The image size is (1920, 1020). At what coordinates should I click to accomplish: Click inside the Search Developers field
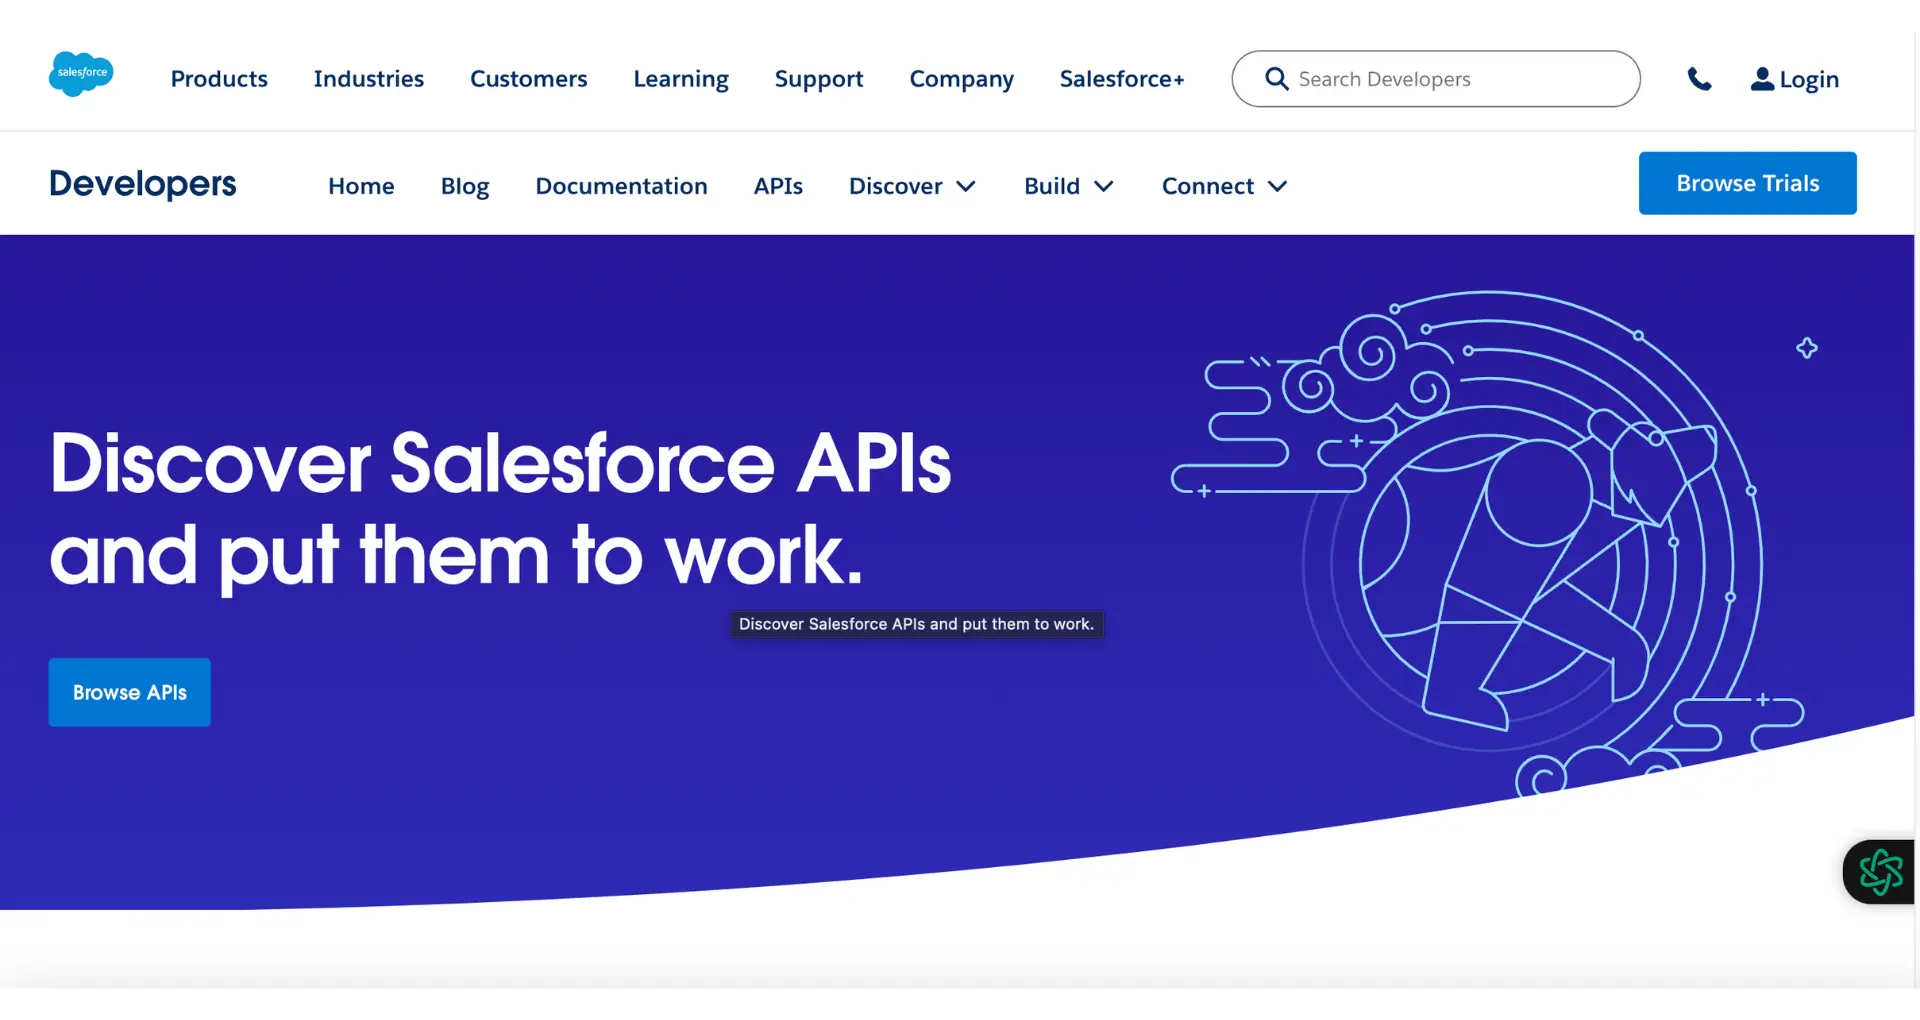click(x=1400, y=78)
